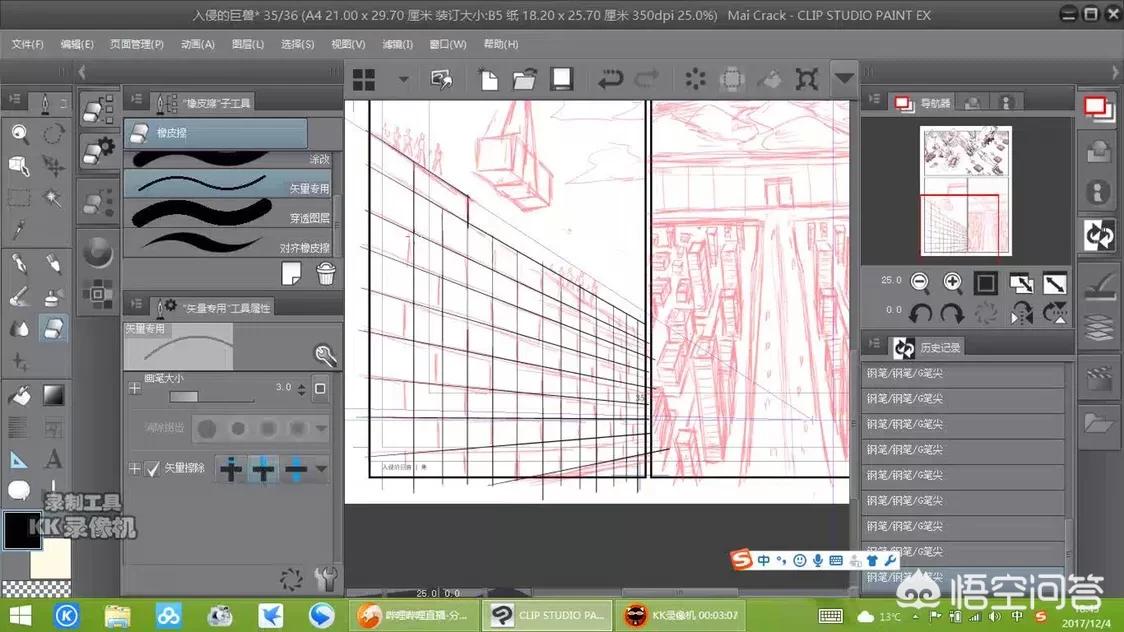Viewport: 1124px width, 632px height.
Task: Select the Blend droplet tool
Action: tap(19, 328)
